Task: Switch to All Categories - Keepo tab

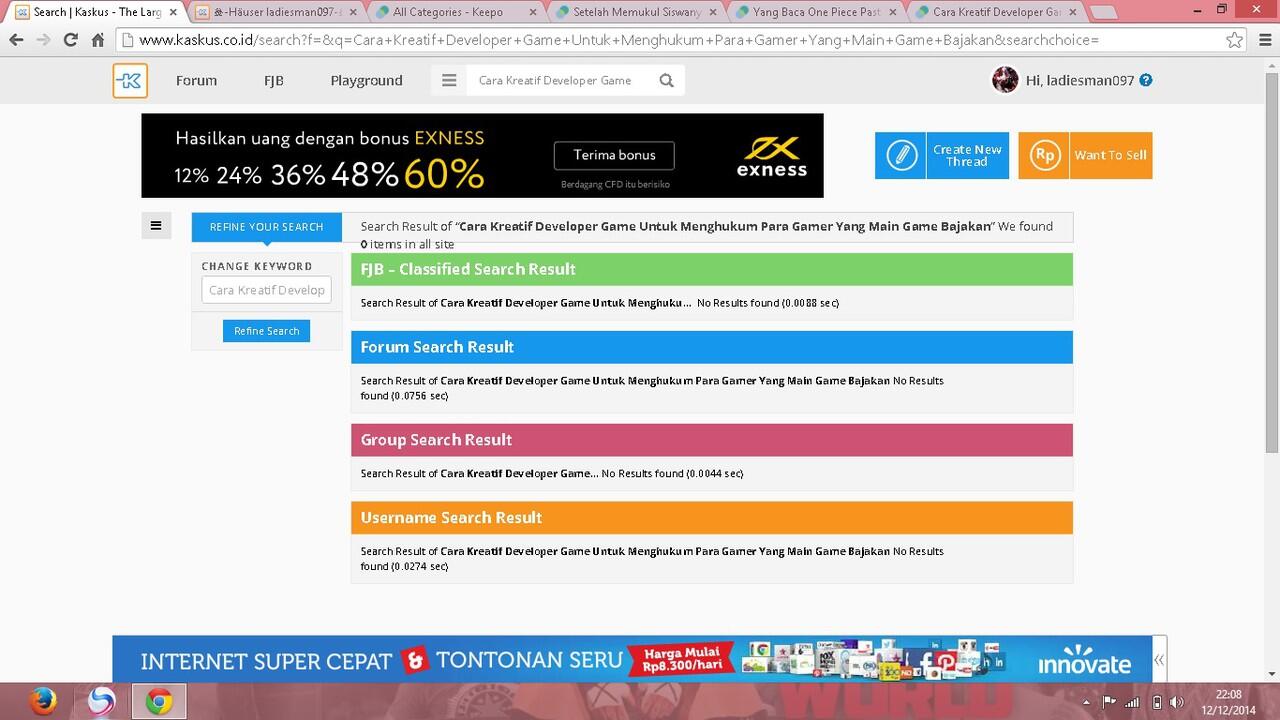Action: (x=455, y=12)
